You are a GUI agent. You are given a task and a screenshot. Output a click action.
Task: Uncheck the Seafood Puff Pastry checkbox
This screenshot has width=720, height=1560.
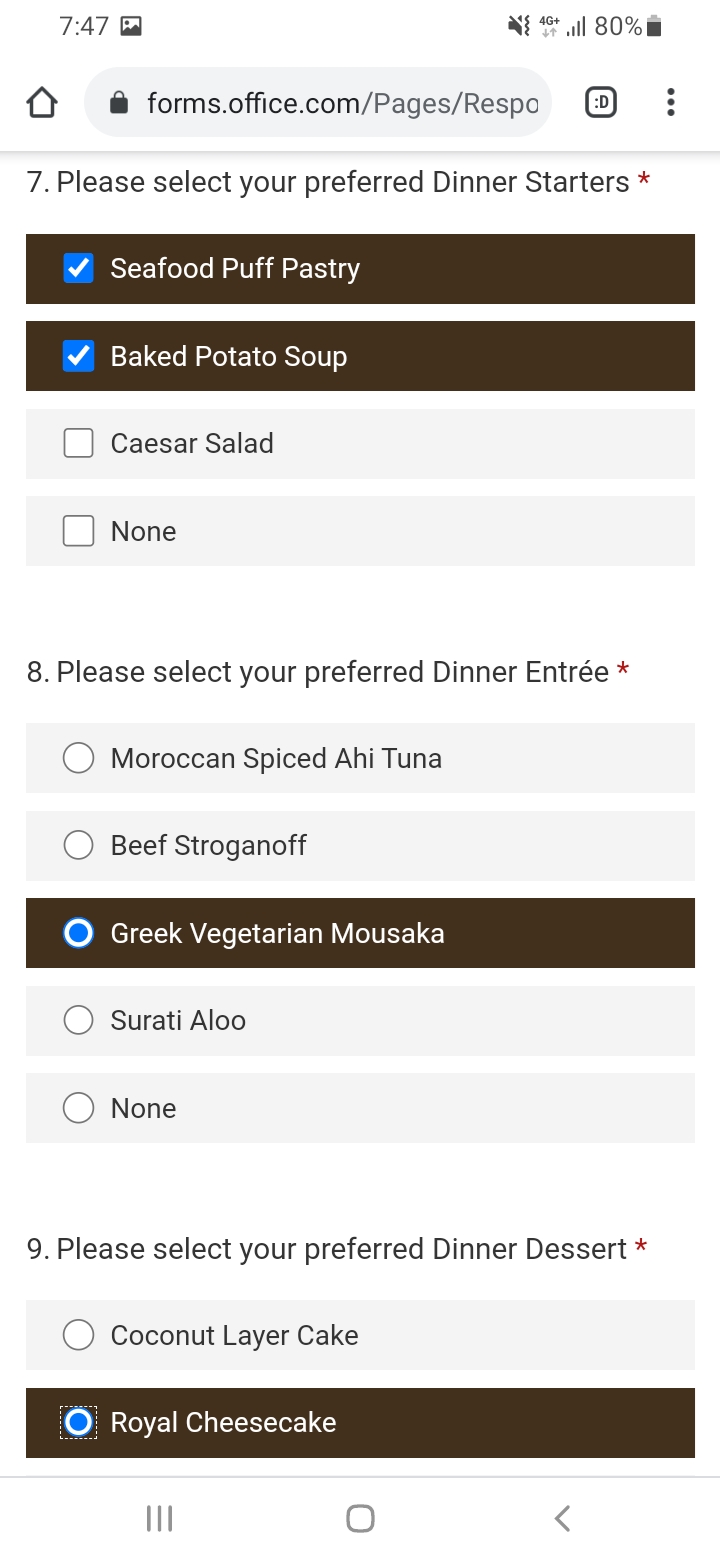pyautogui.click(x=78, y=268)
